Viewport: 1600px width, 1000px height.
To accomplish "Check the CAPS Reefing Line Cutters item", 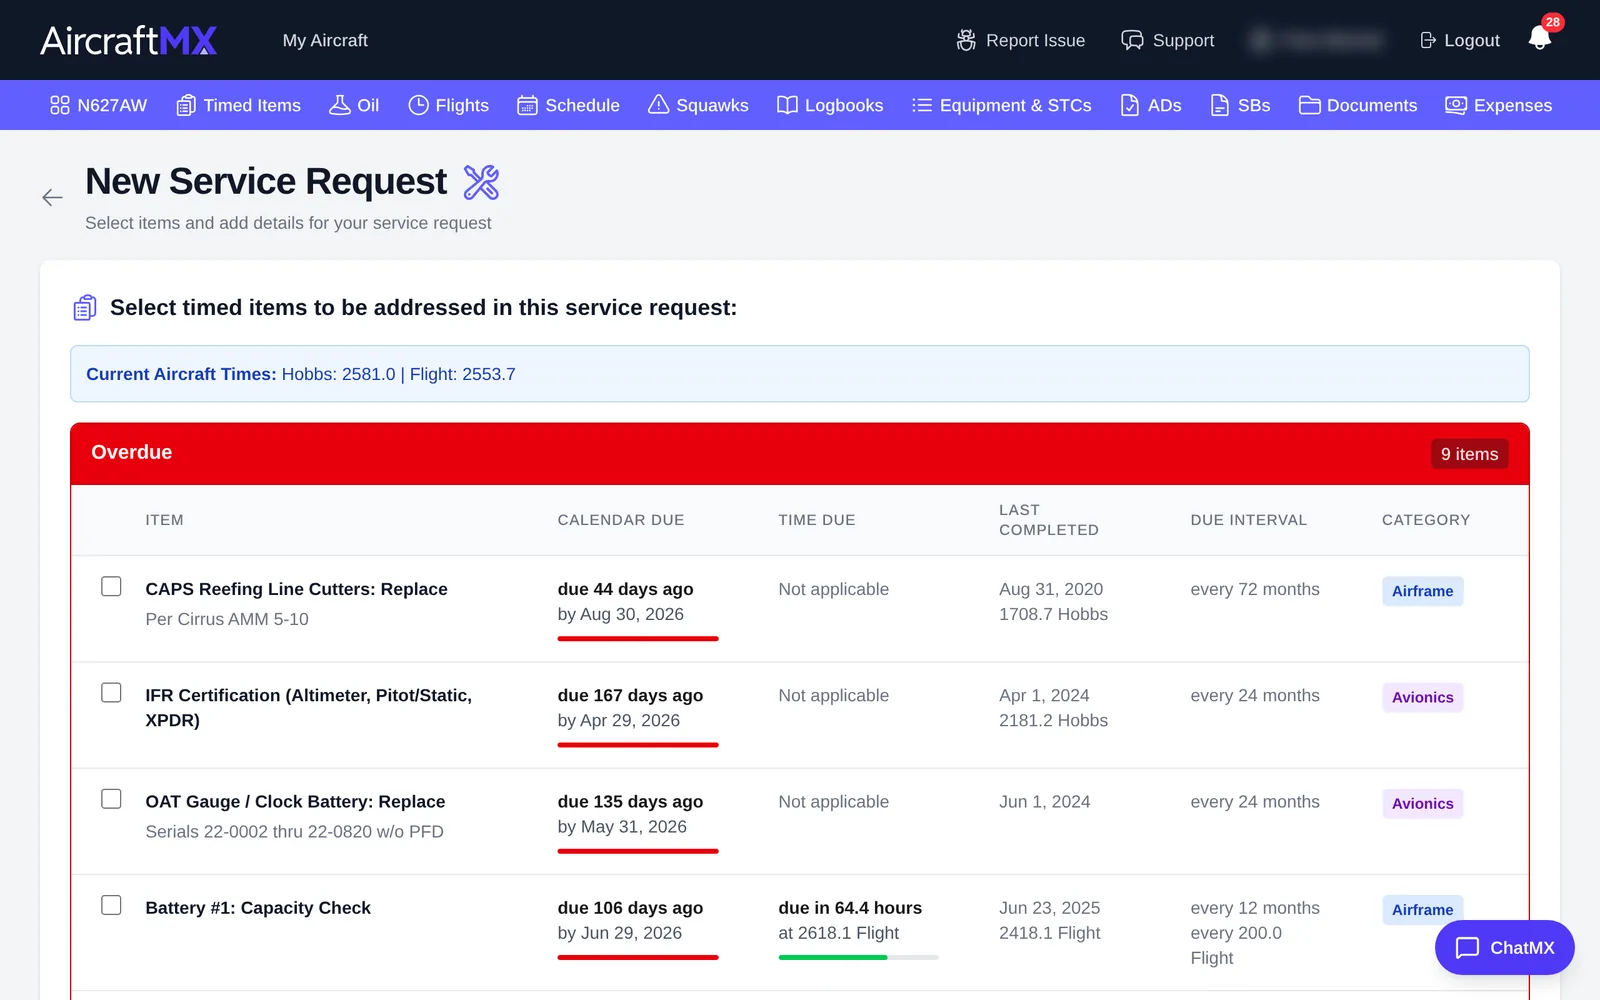I will click(x=111, y=587).
